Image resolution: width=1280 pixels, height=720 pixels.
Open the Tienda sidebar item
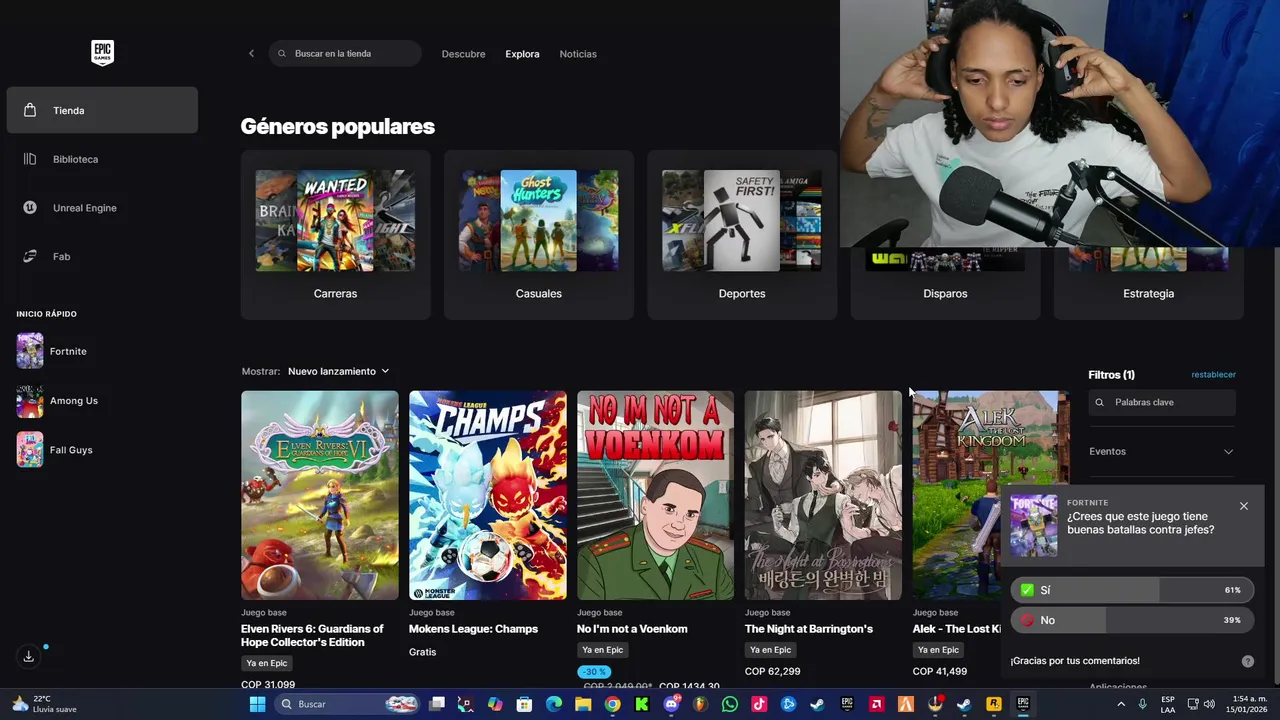(x=102, y=110)
